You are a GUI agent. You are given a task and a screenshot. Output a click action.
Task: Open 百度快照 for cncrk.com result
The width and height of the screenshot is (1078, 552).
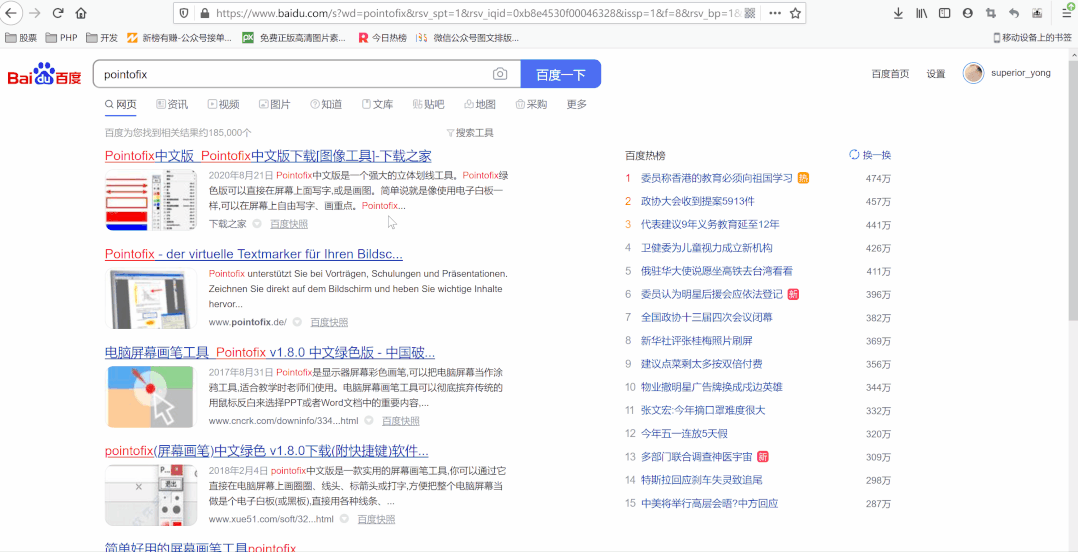point(401,421)
